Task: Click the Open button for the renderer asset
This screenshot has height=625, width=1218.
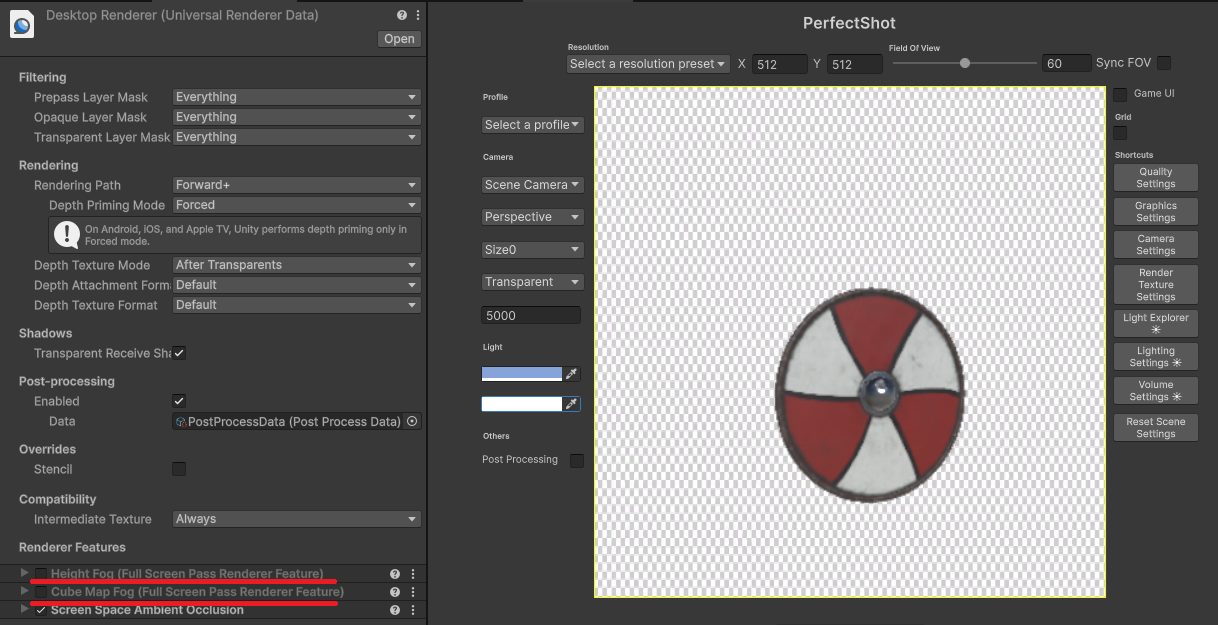Action: [x=399, y=39]
